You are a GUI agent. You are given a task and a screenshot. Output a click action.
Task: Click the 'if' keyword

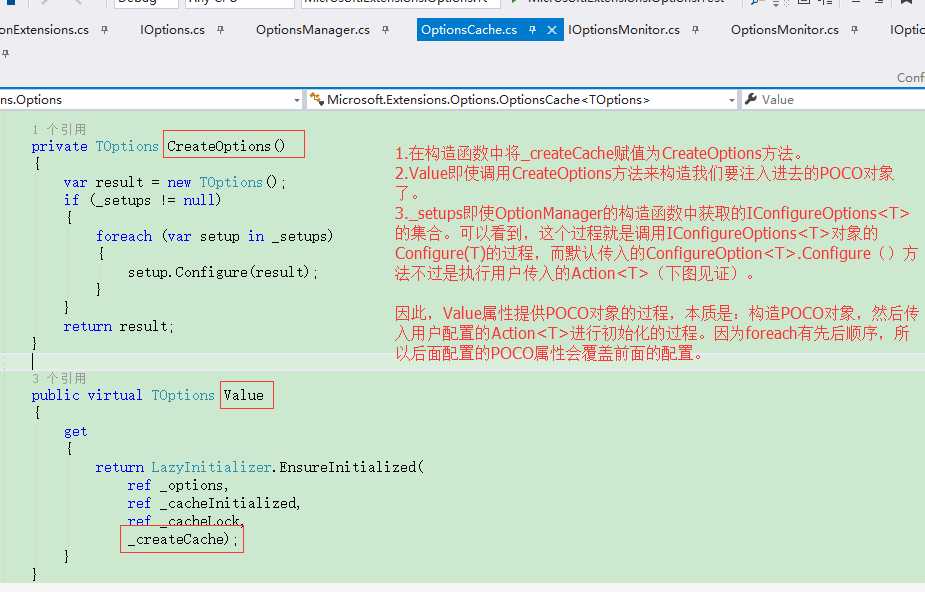coord(71,200)
